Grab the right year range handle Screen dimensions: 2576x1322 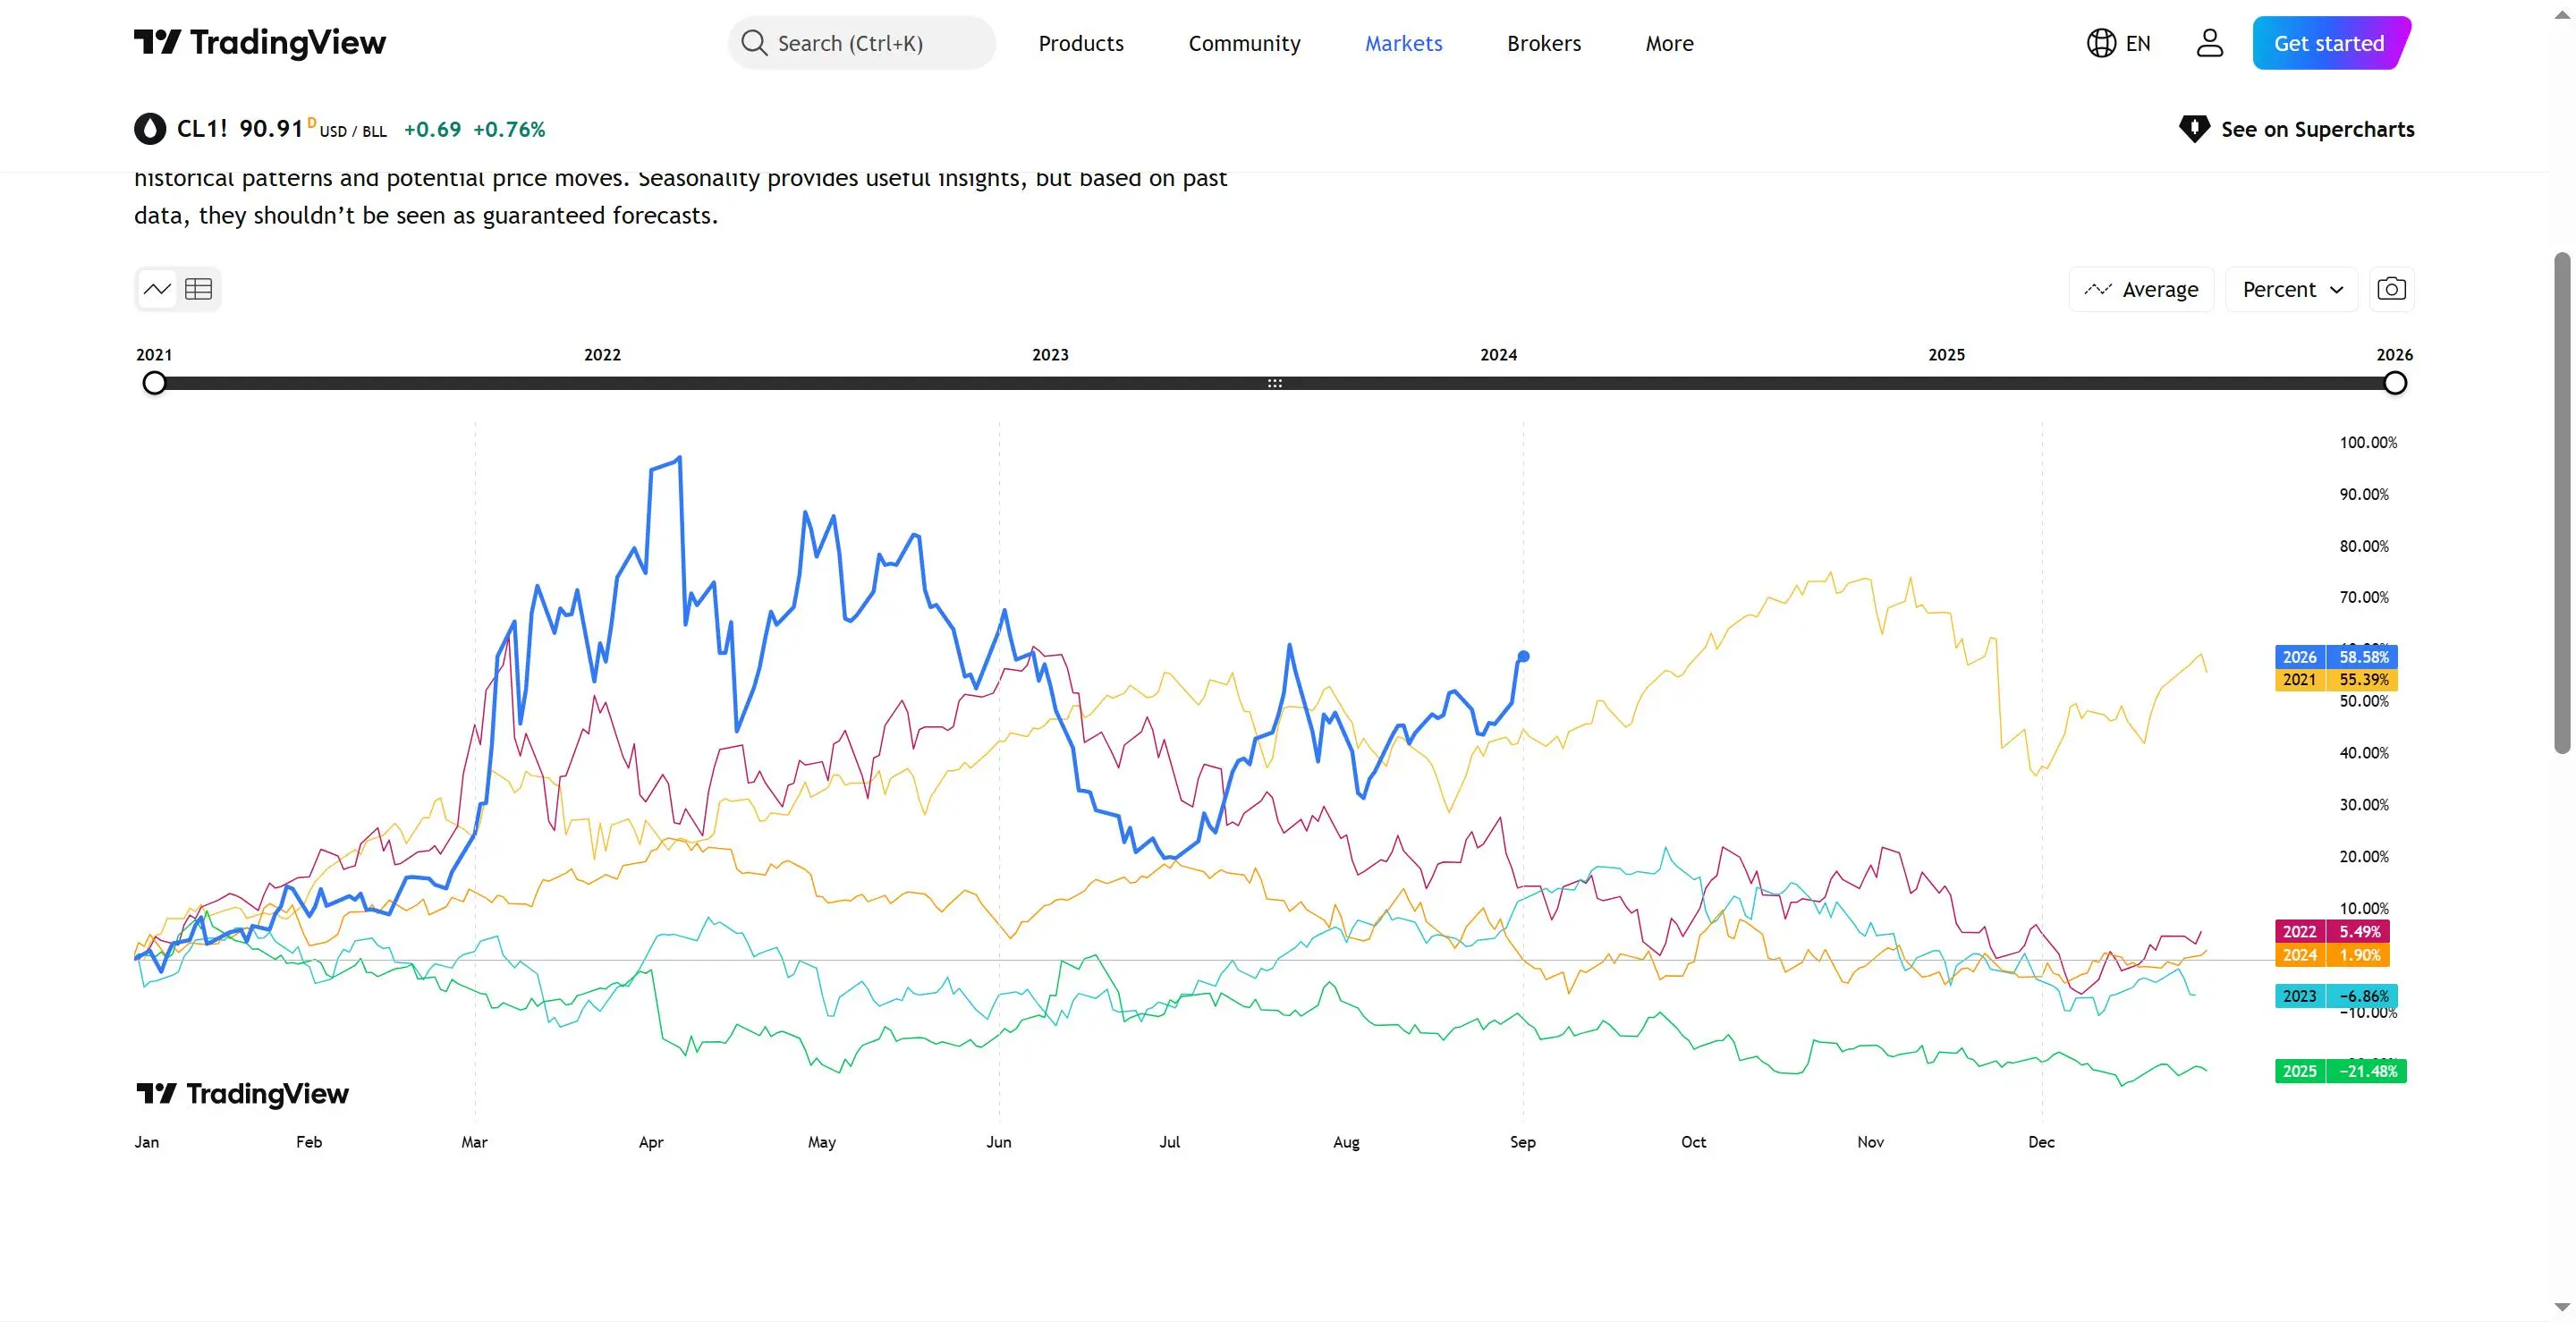coord(2395,383)
